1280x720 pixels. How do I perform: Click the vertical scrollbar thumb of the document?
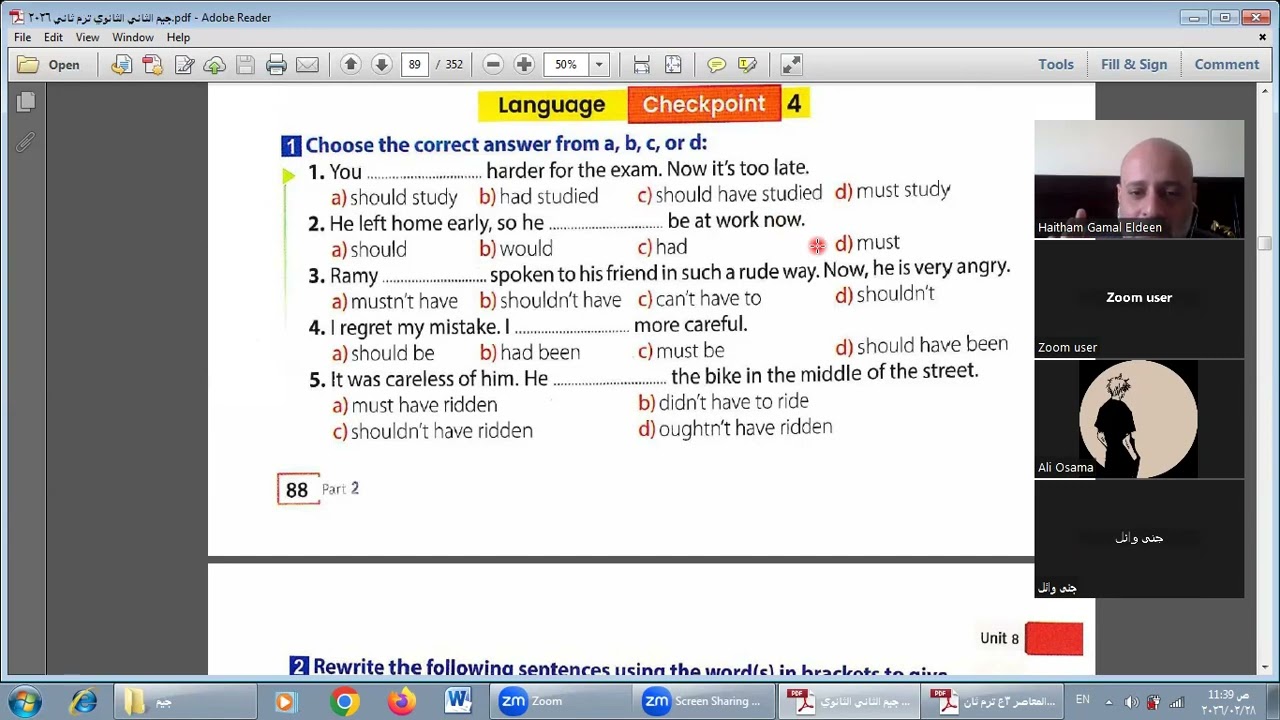coord(1265,244)
